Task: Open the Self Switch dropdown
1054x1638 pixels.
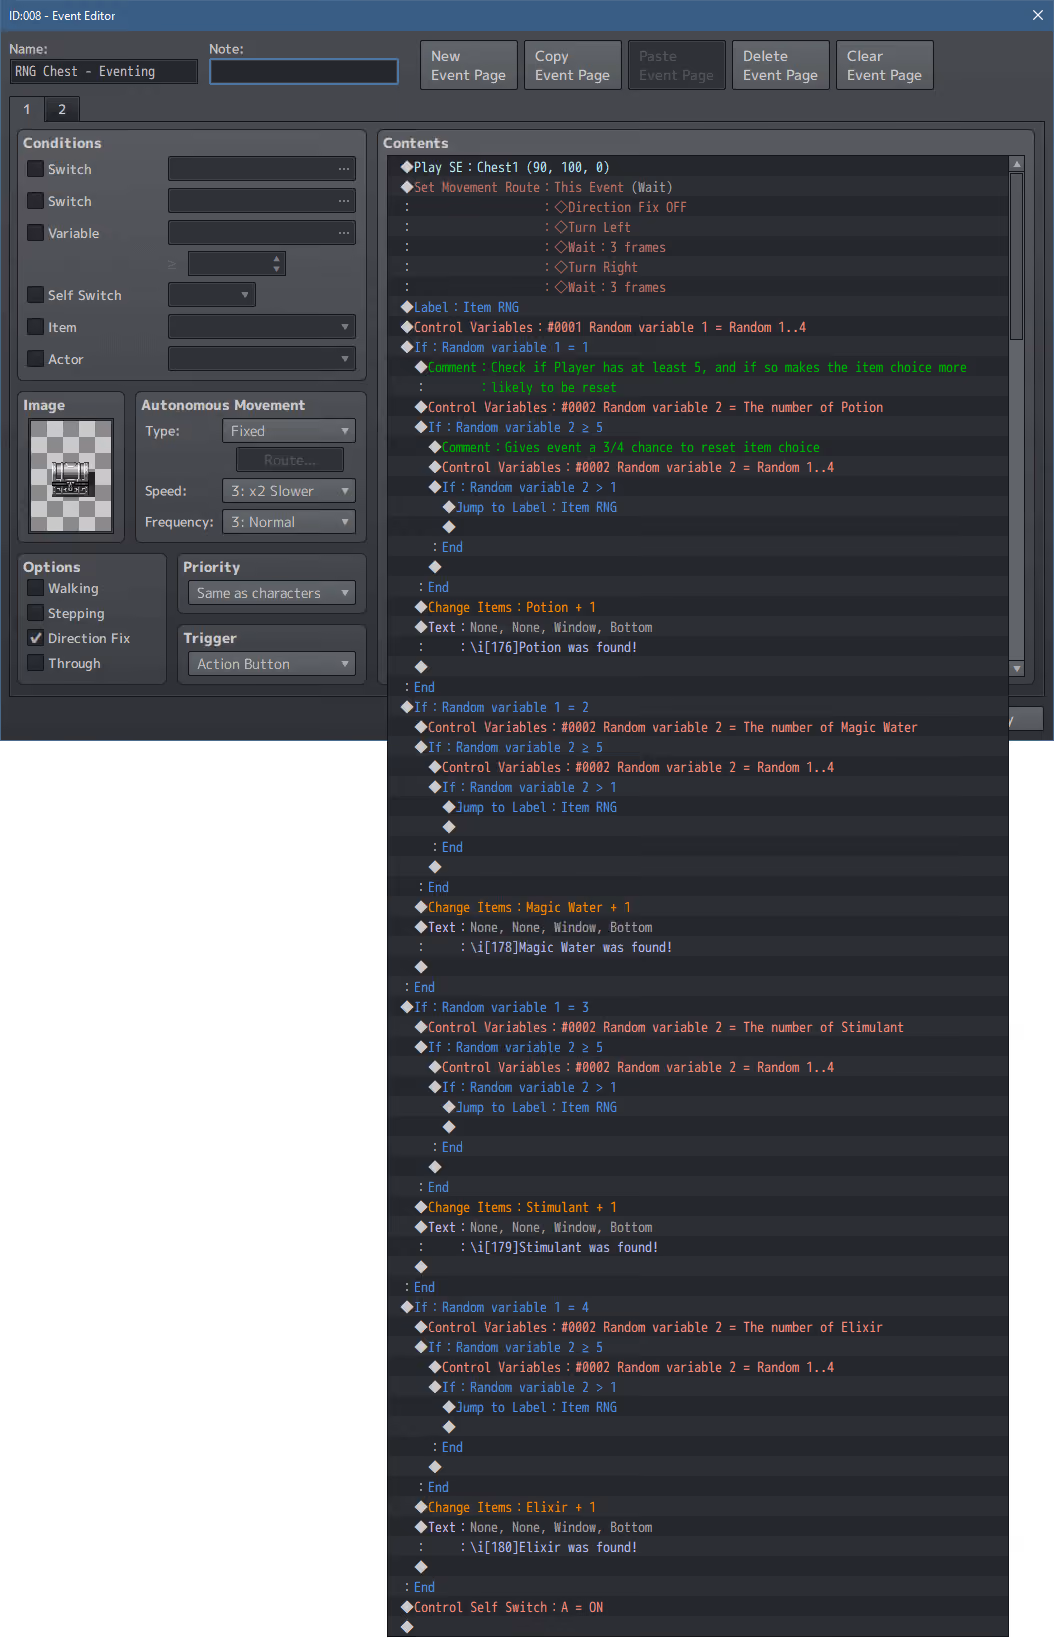Action: tap(212, 295)
